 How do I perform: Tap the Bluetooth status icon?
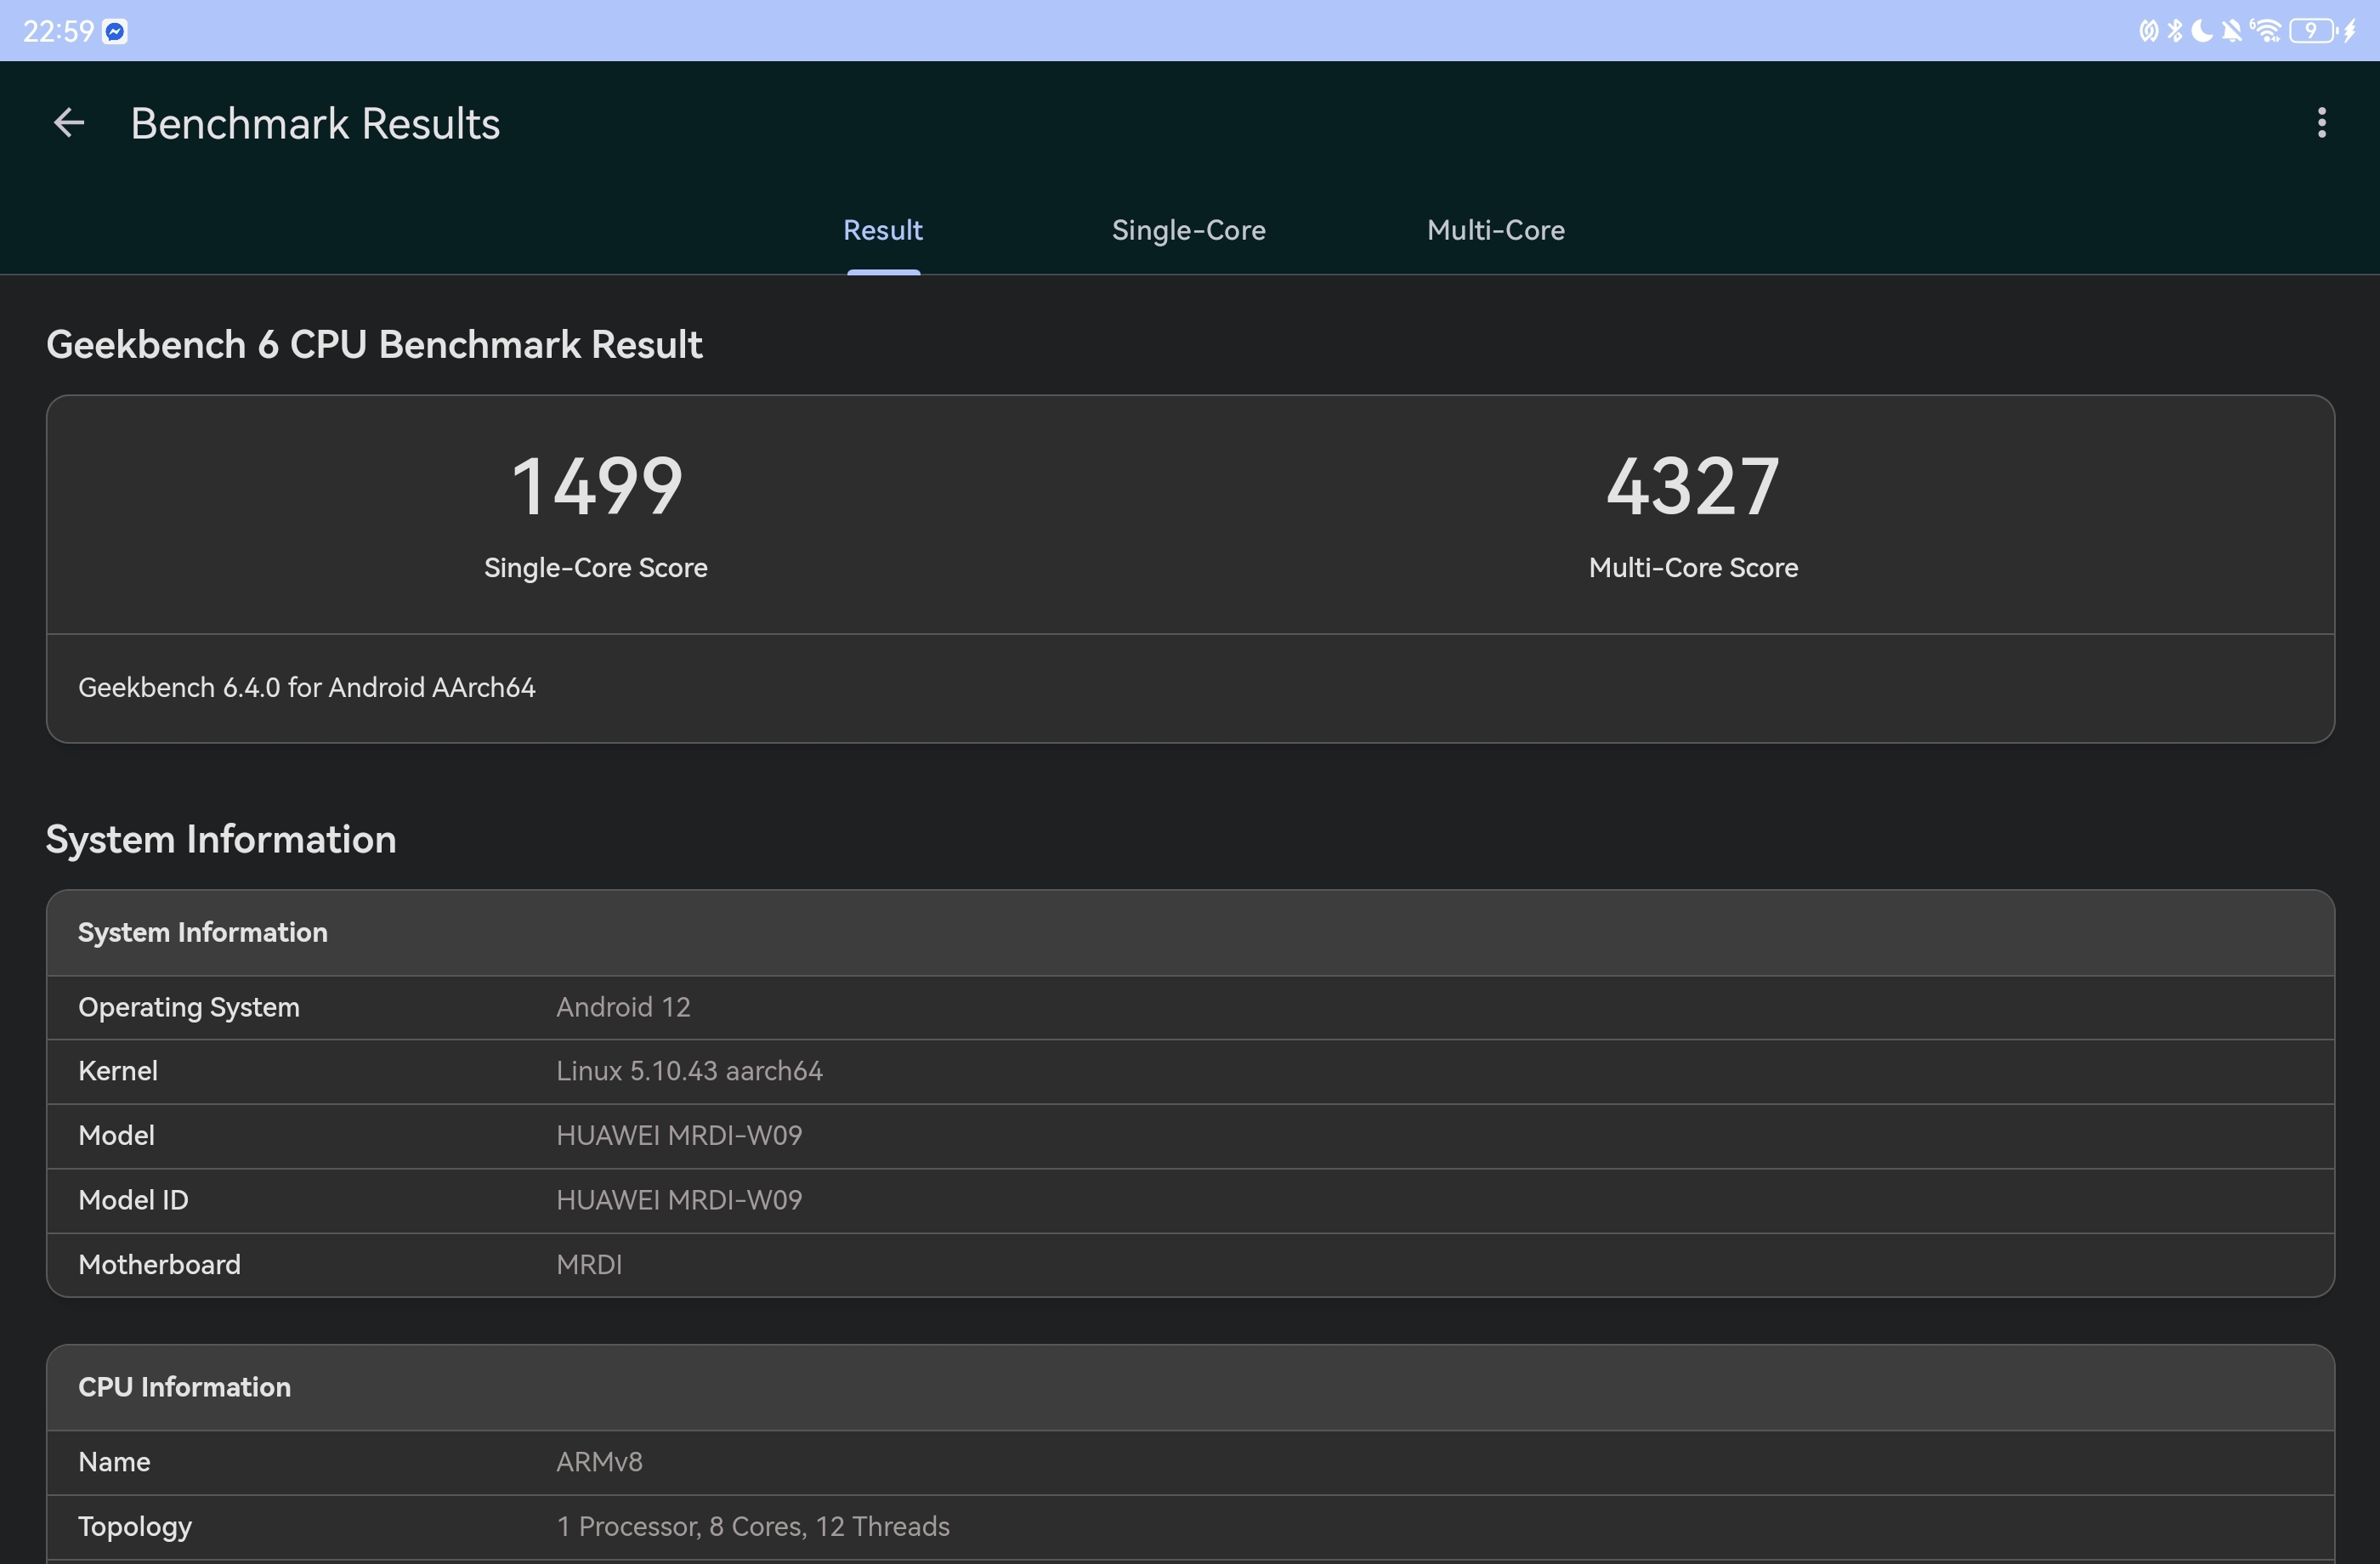(x=2175, y=31)
